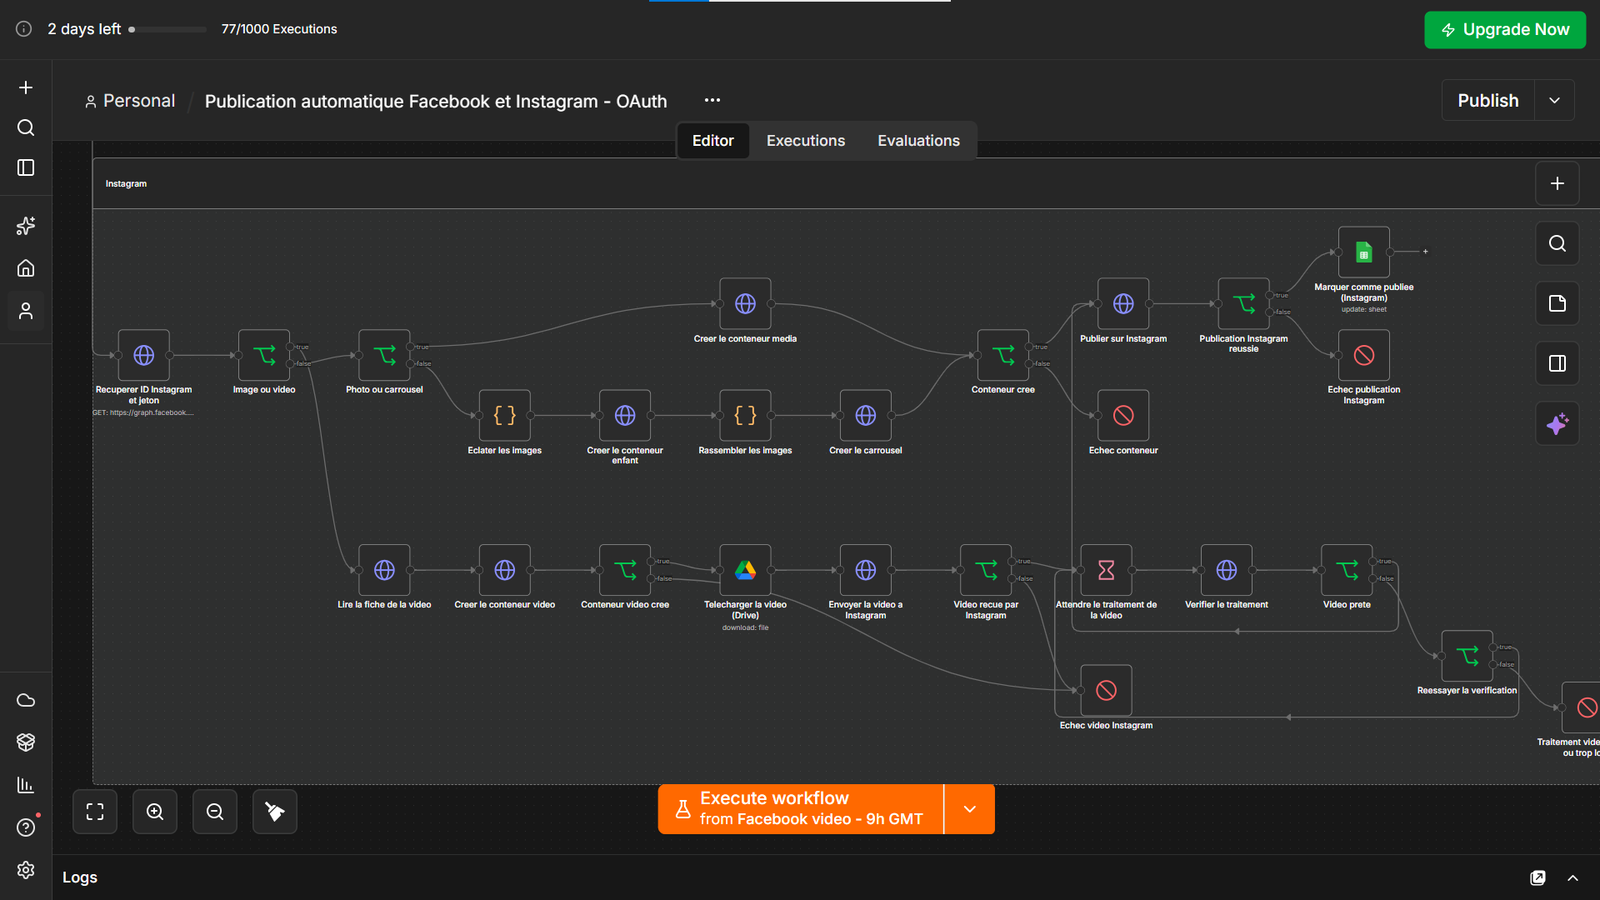
Task: Open the Personal project link
Action: (130, 101)
